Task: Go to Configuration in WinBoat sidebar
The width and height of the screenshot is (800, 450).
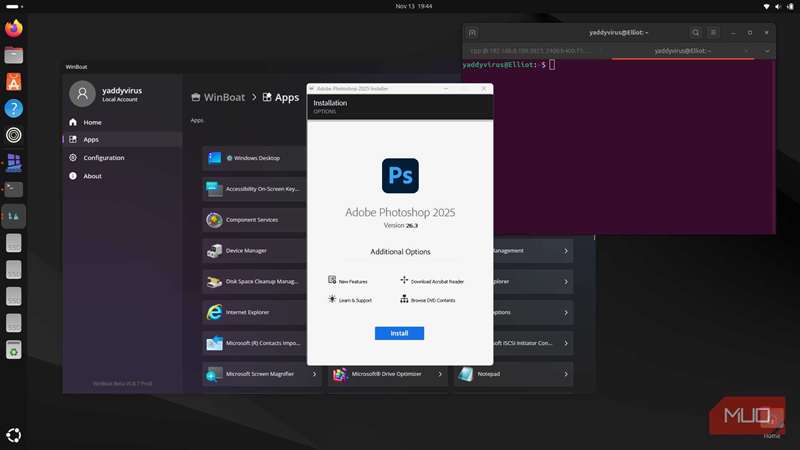Action: tap(103, 158)
